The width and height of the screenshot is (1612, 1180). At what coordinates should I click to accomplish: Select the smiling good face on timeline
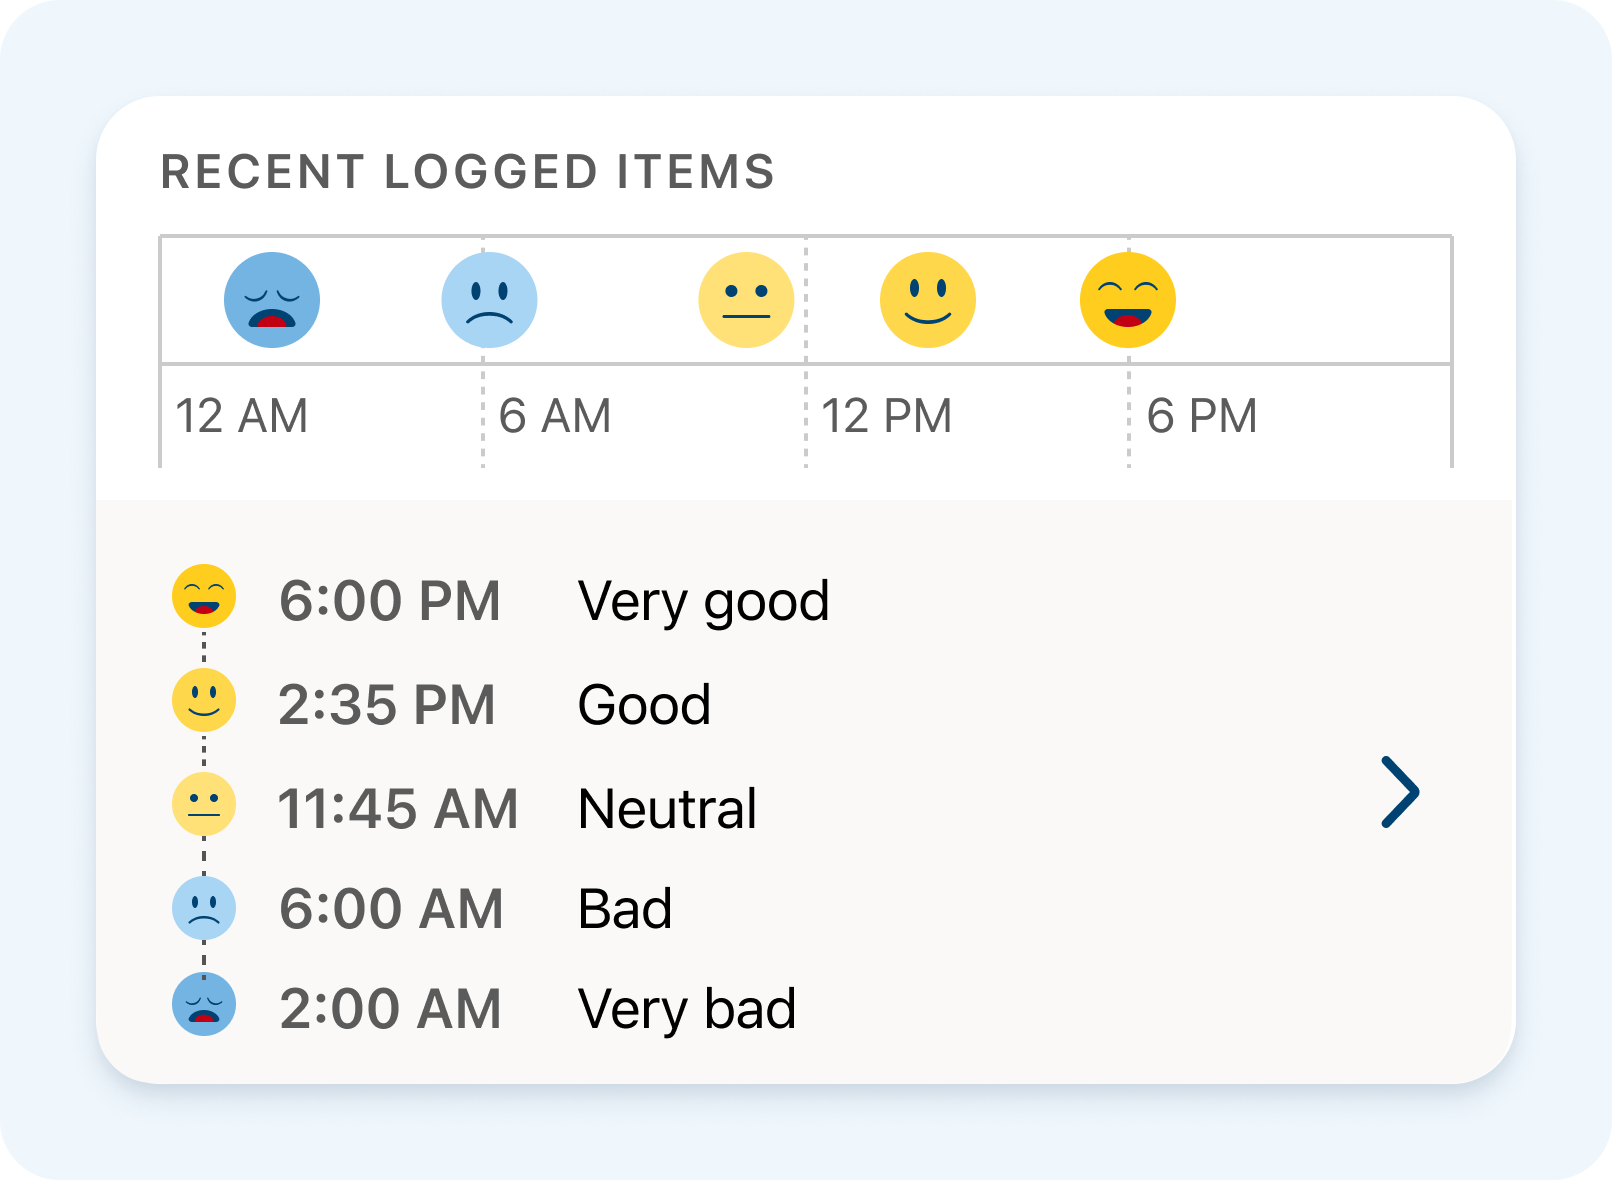[928, 300]
